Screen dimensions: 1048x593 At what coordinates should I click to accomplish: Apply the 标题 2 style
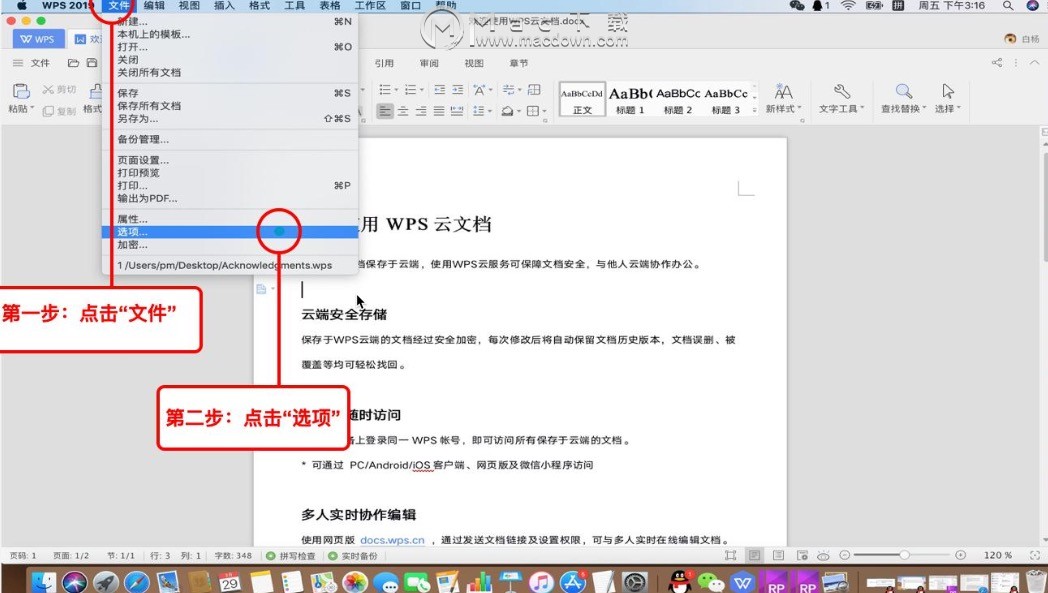pos(678,100)
